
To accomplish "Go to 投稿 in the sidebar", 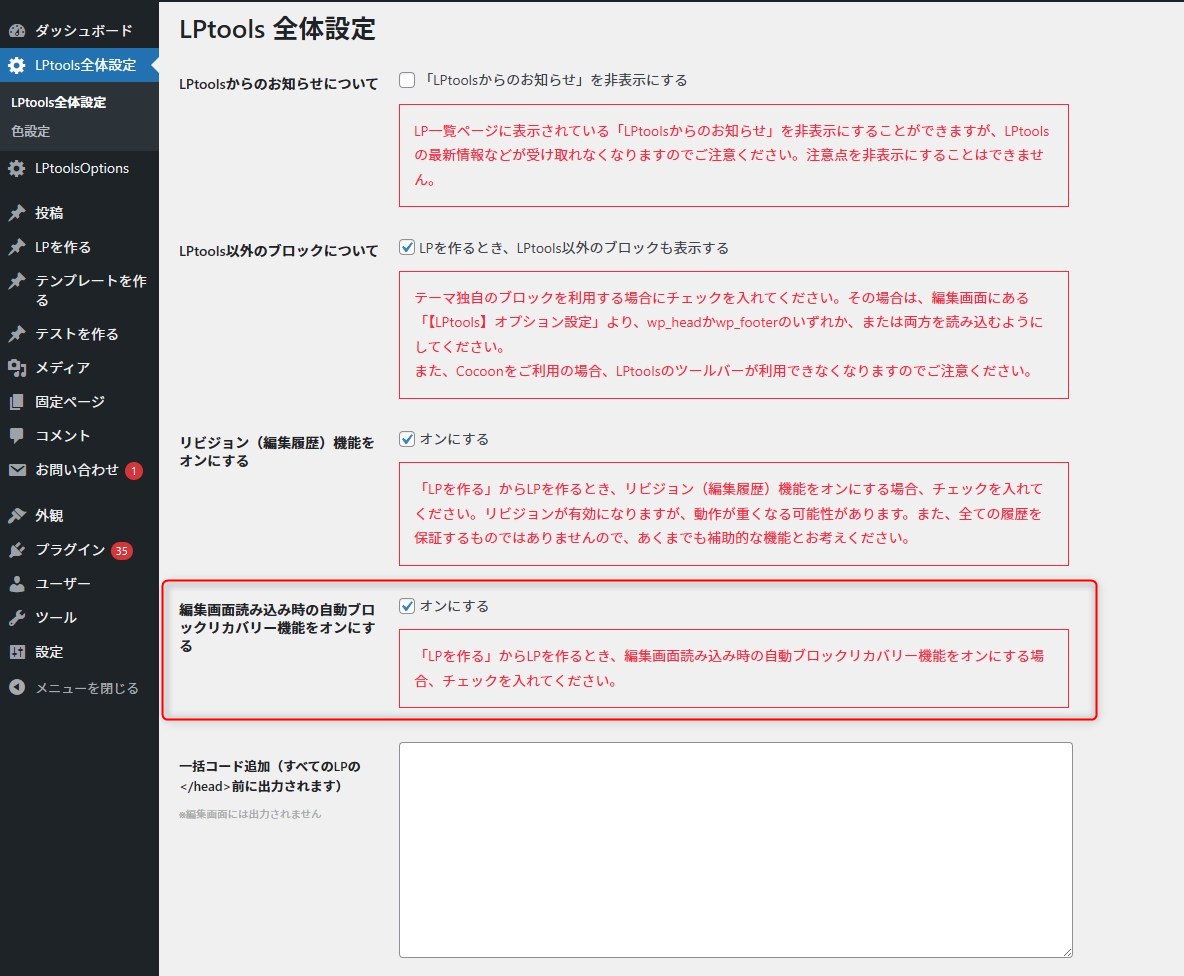I will pos(79,213).
